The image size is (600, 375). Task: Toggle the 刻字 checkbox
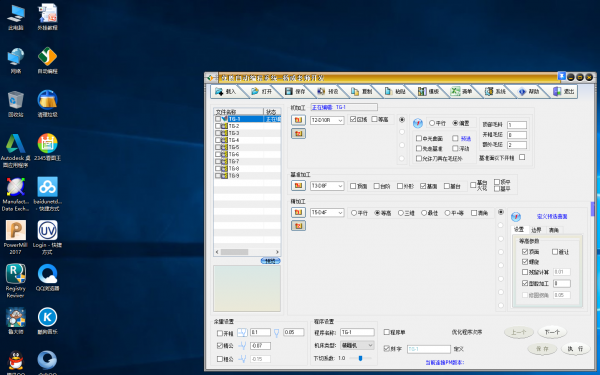(x=386, y=349)
